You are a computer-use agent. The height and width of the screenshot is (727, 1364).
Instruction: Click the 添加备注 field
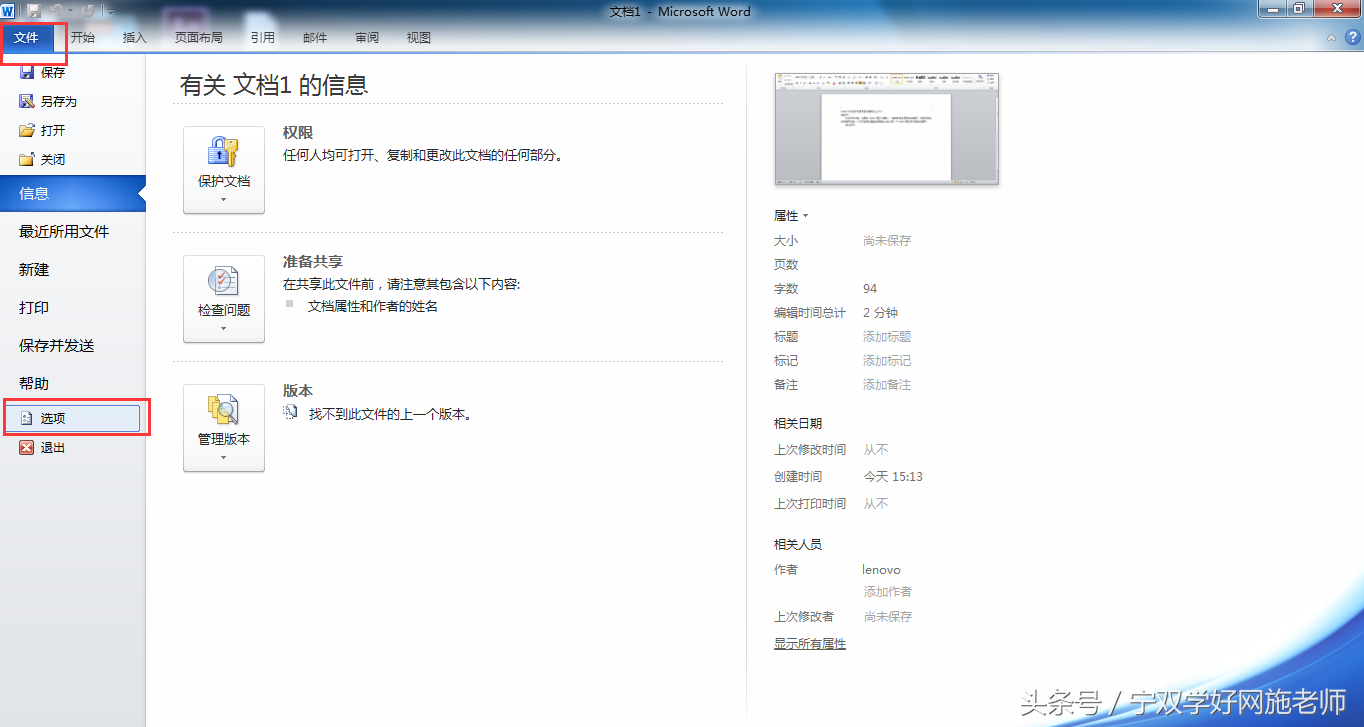[888, 385]
